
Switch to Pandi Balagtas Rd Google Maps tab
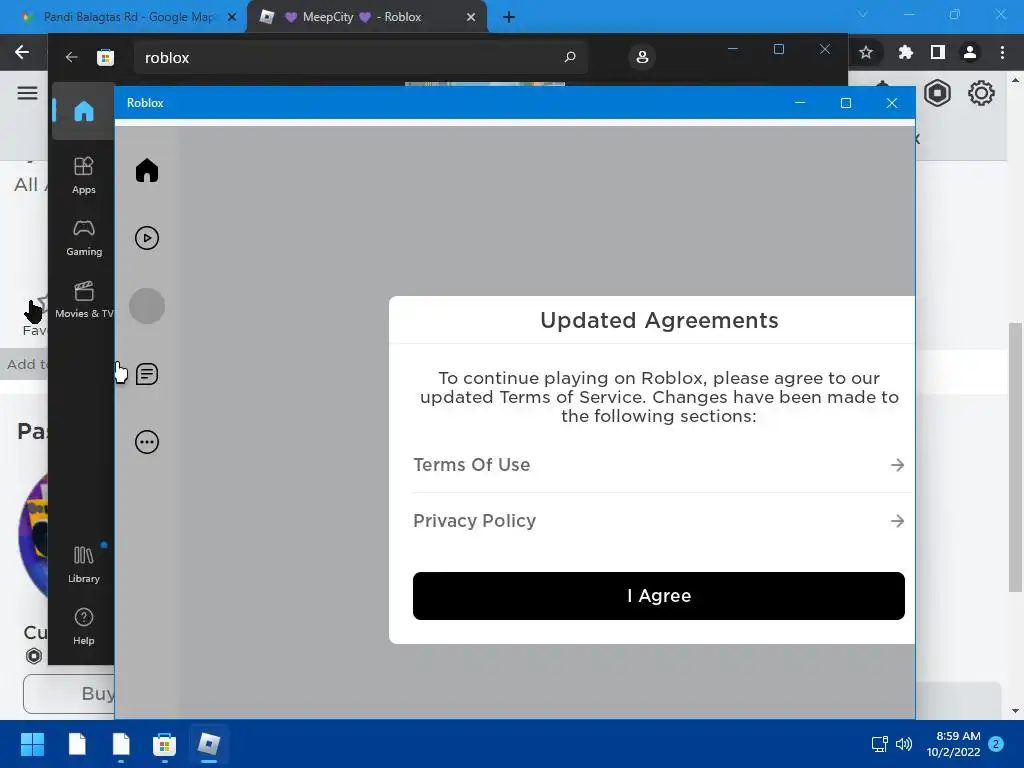point(128,17)
